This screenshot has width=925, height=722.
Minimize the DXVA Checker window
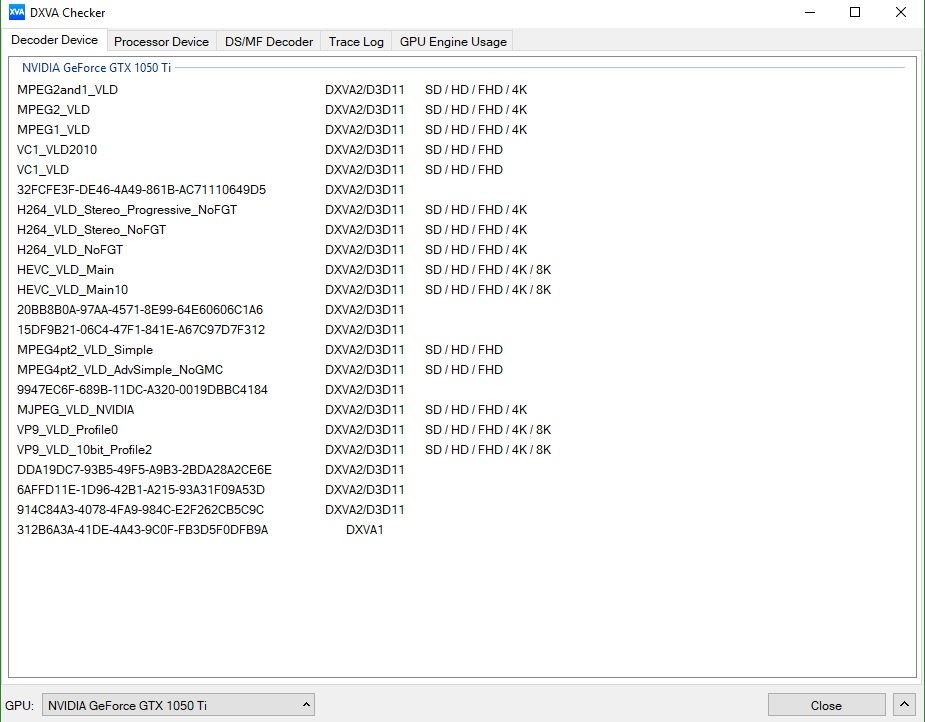point(810,12)
